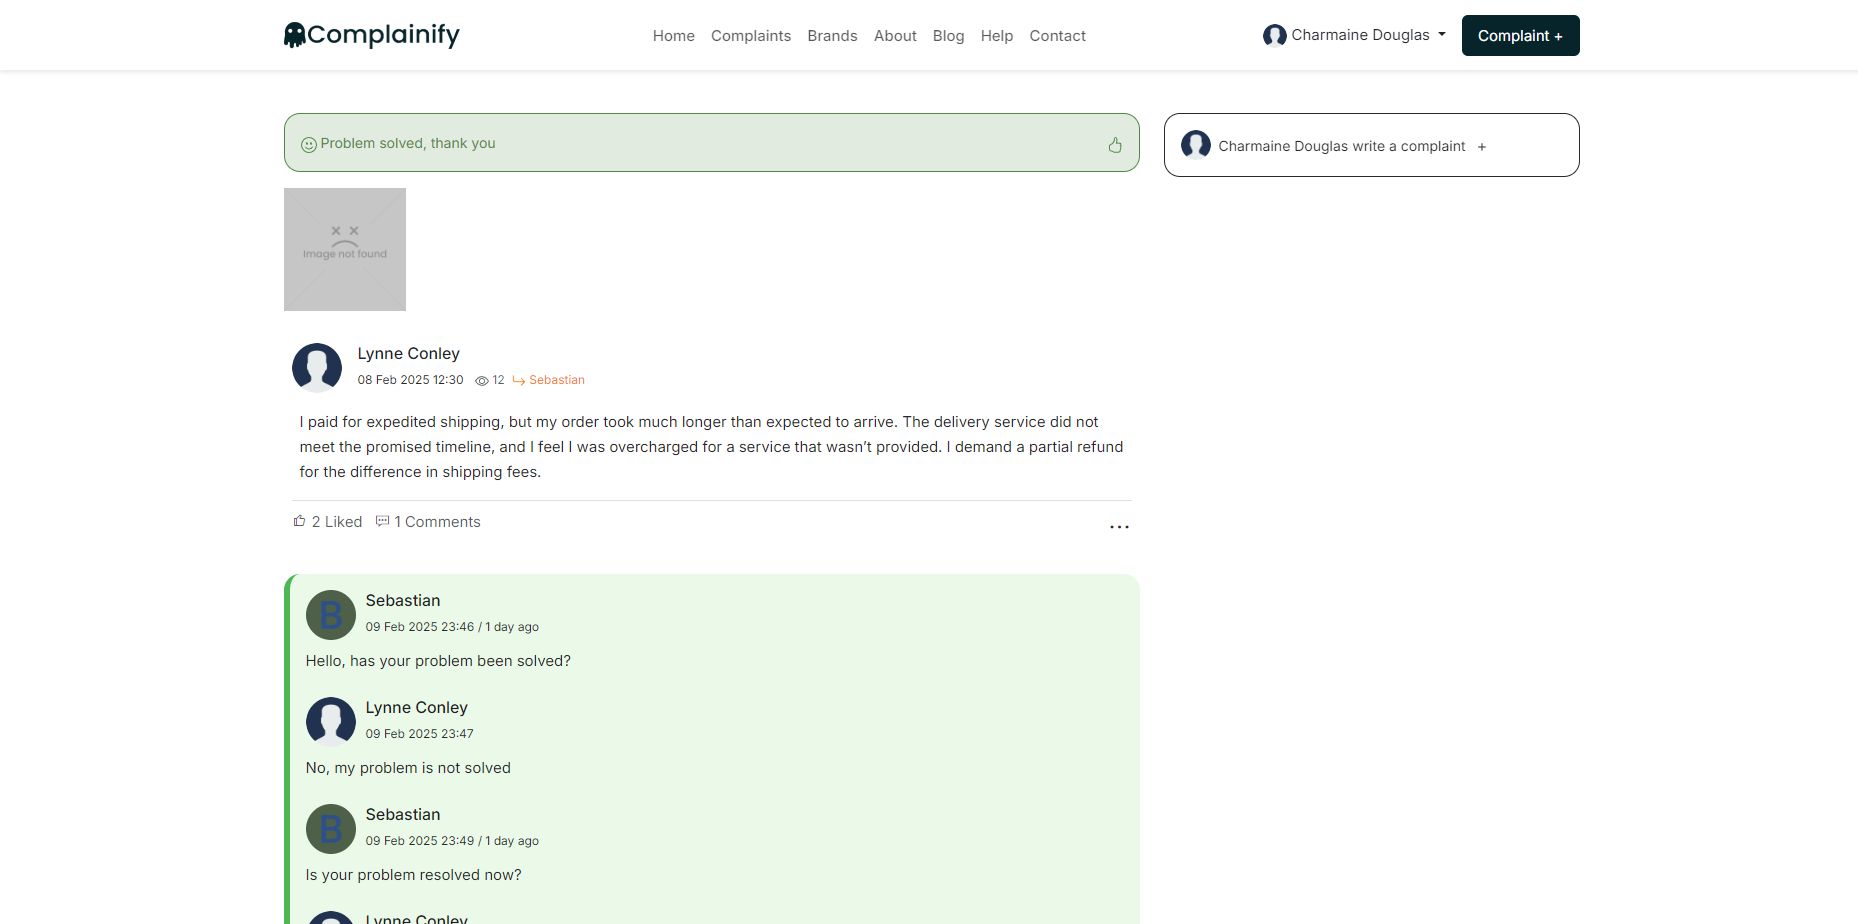Click the Complainify ghost logo icon
1858x924 pixels.
pyautogui.click(x=294, y=36)
